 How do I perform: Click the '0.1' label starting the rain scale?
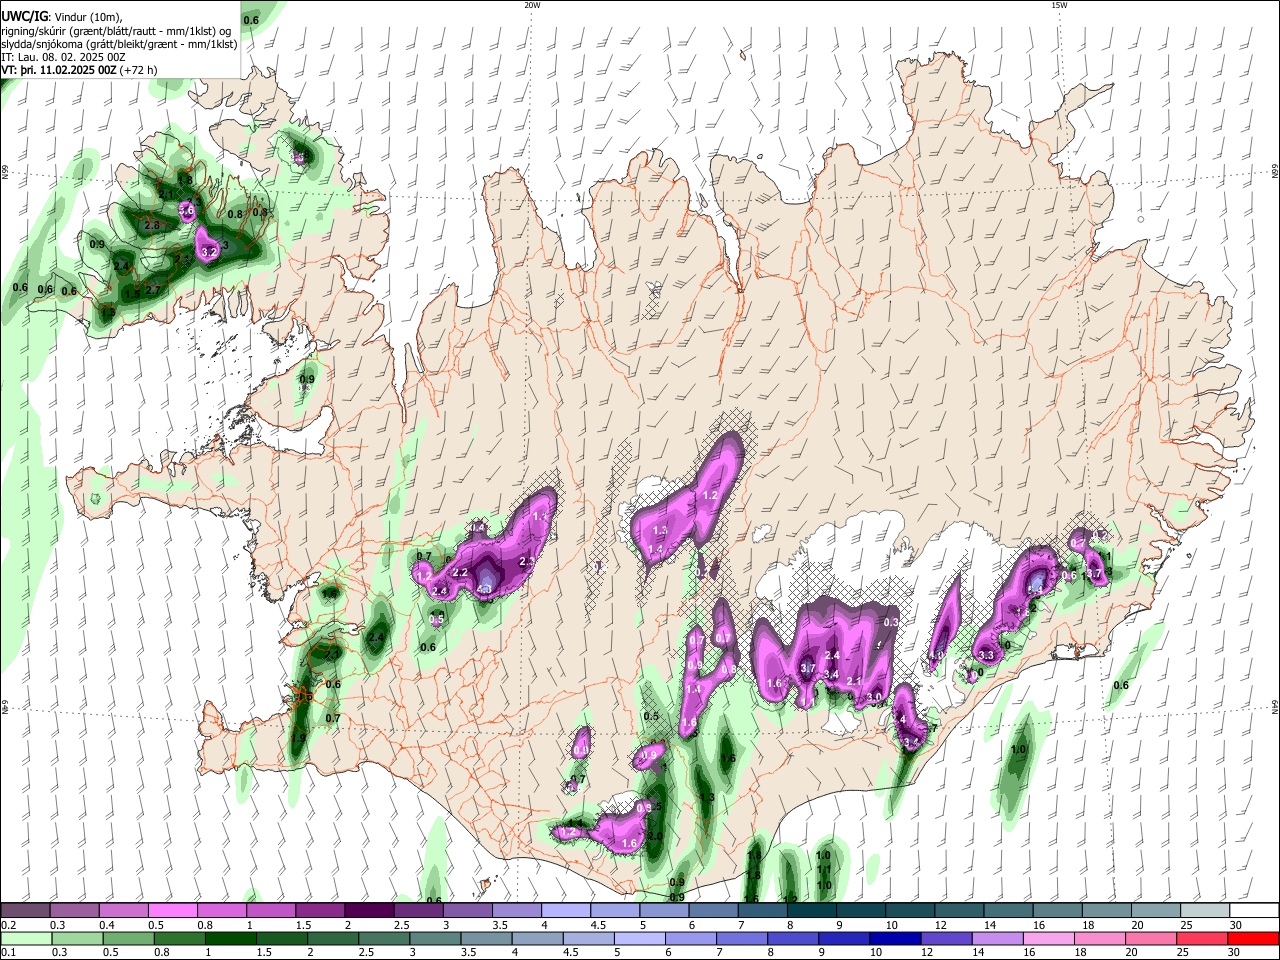click(8, 952)
